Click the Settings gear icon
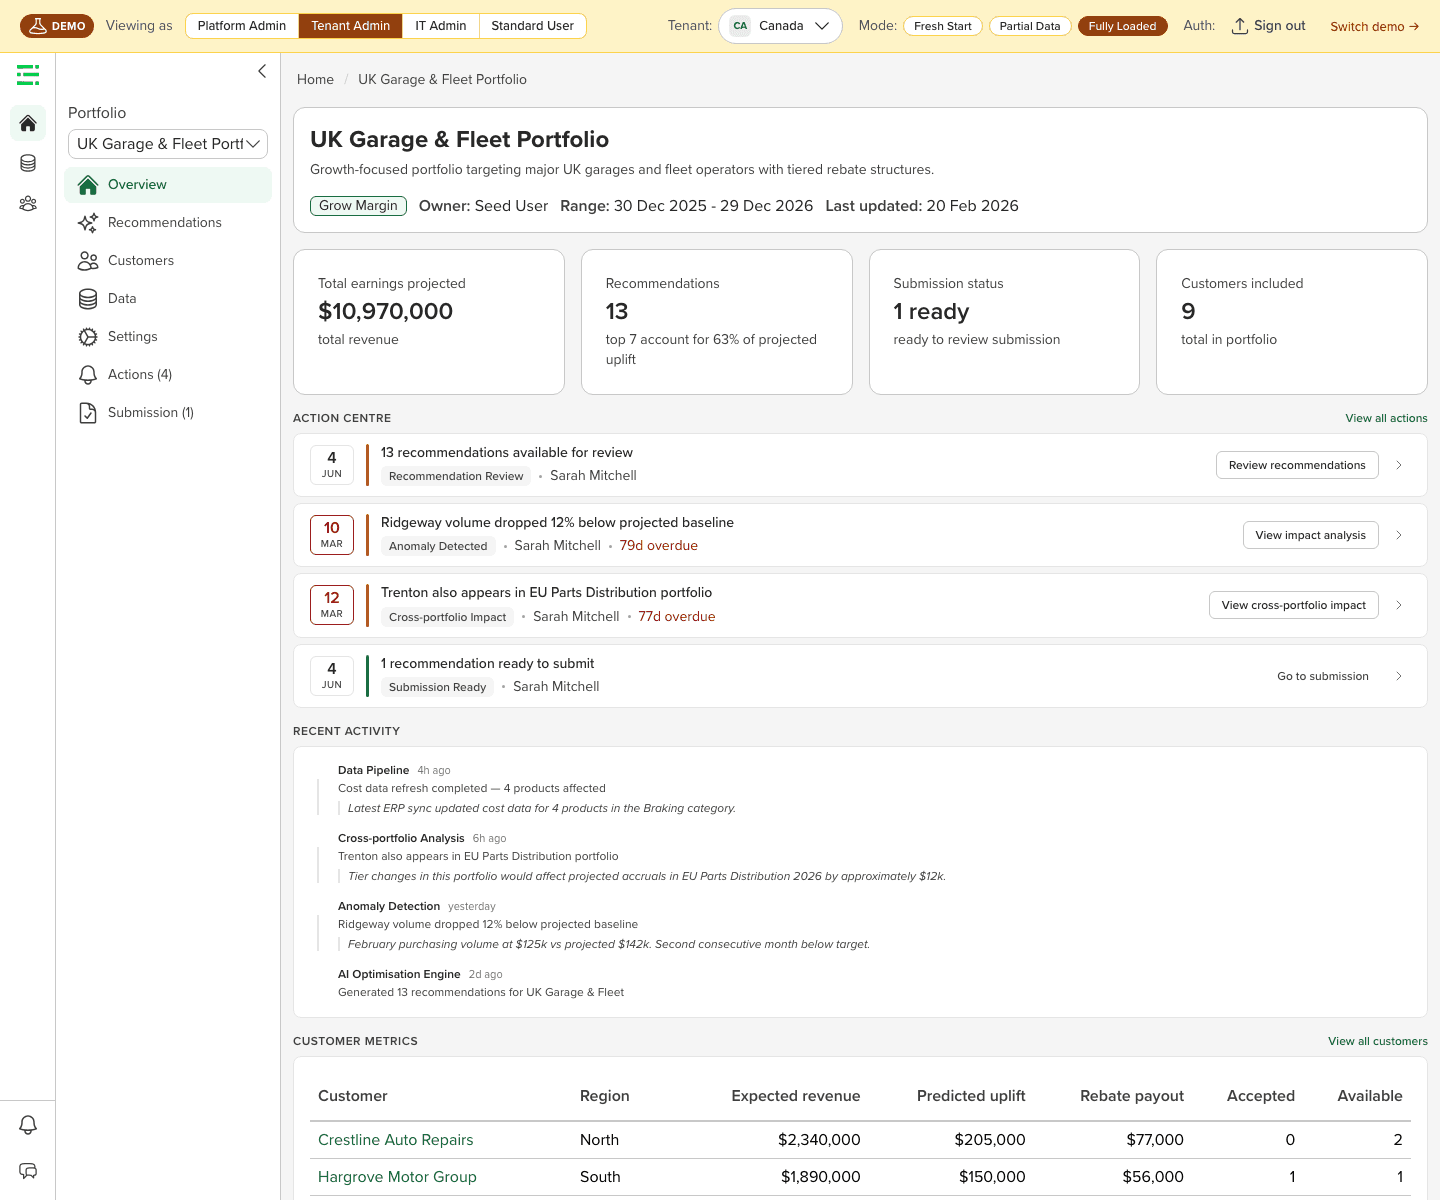Image resolution: width=1440 pixels, height=1200 pixels. (88, 337)
